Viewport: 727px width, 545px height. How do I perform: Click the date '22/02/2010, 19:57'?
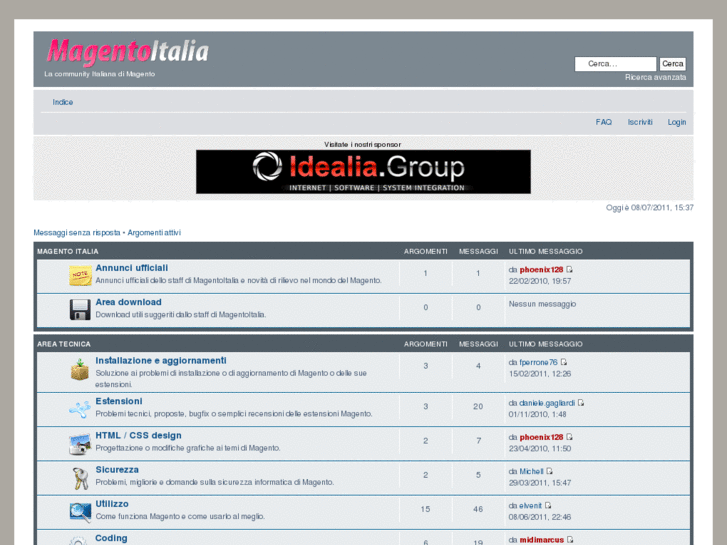coord(540,281)
